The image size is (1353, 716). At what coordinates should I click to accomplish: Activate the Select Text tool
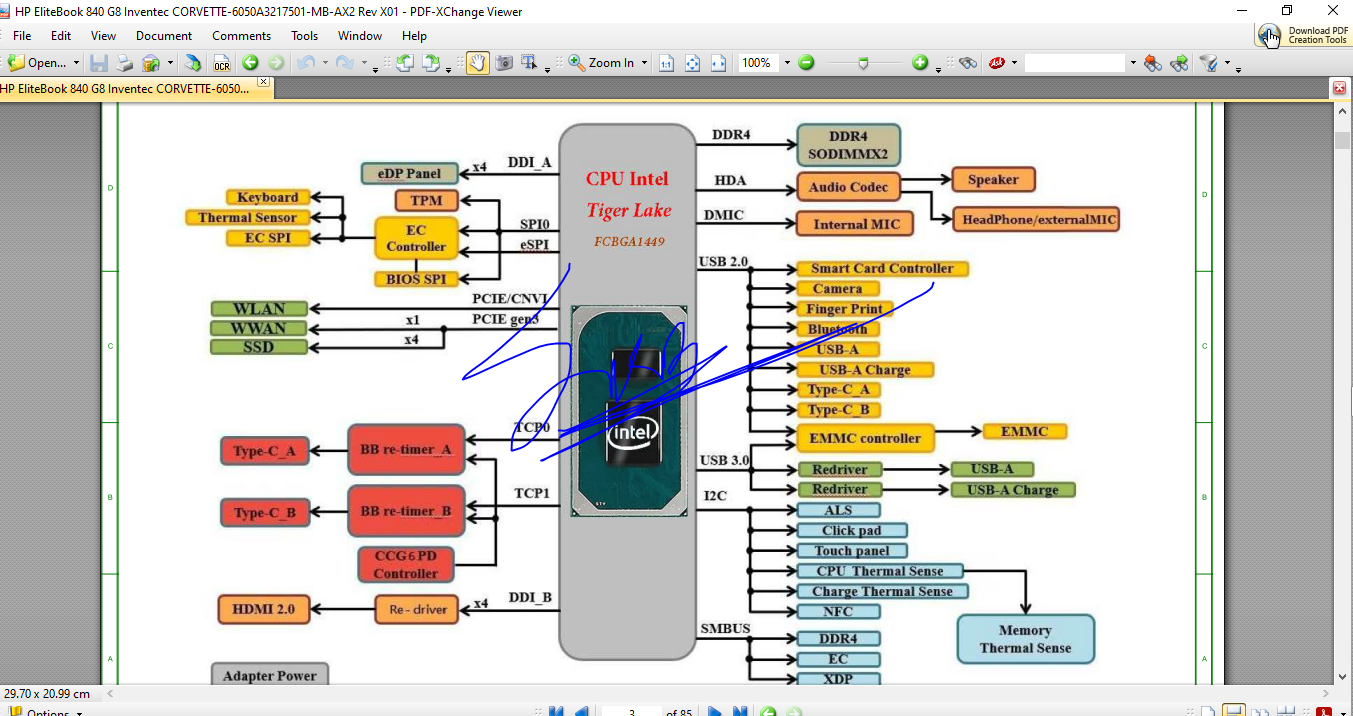tap(529, 62)
